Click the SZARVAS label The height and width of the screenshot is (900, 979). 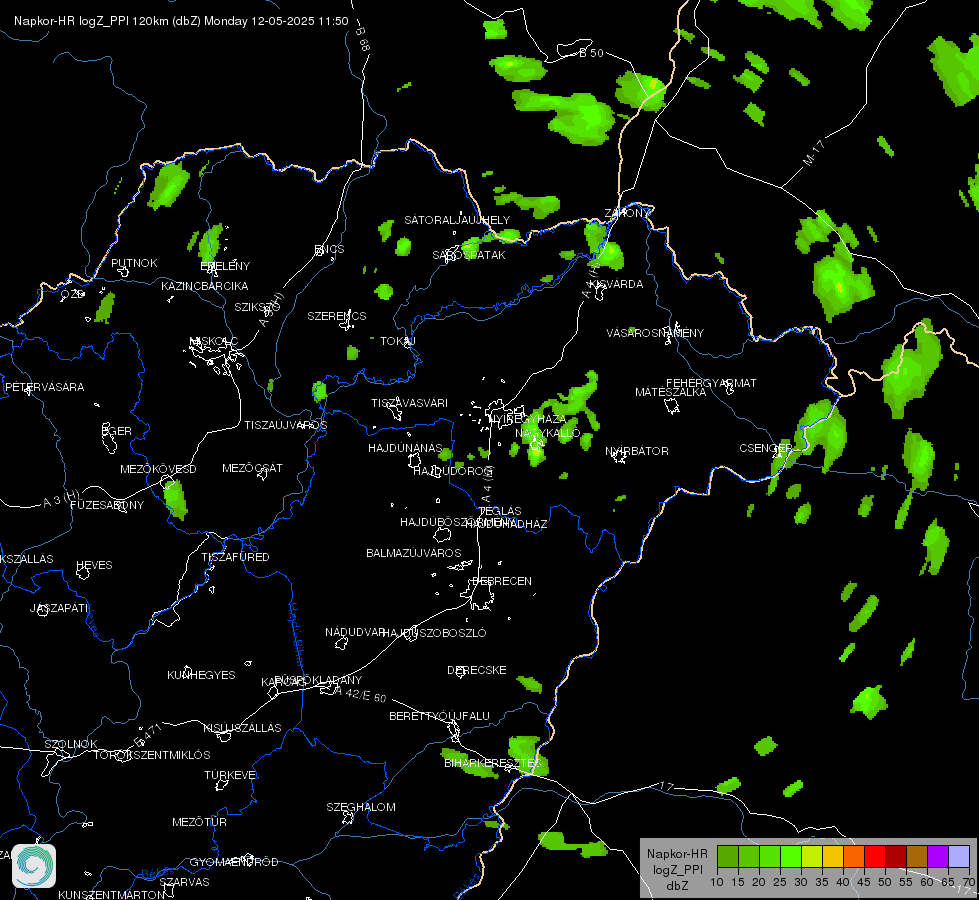tap(185, 882)
